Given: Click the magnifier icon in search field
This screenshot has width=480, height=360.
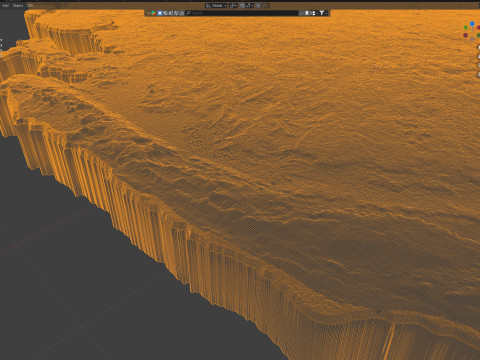Looking at the screenshot, I should point(188,13).
